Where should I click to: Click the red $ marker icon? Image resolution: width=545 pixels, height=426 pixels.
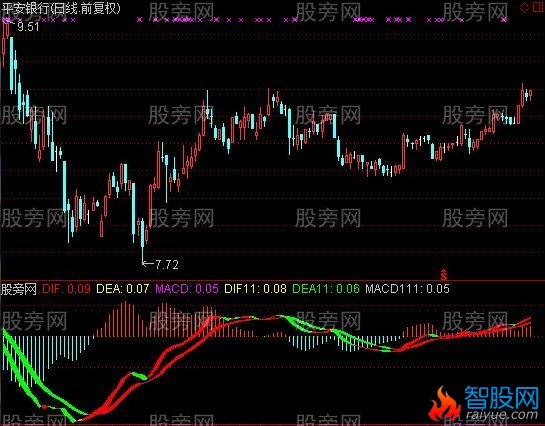click(444, 275)
